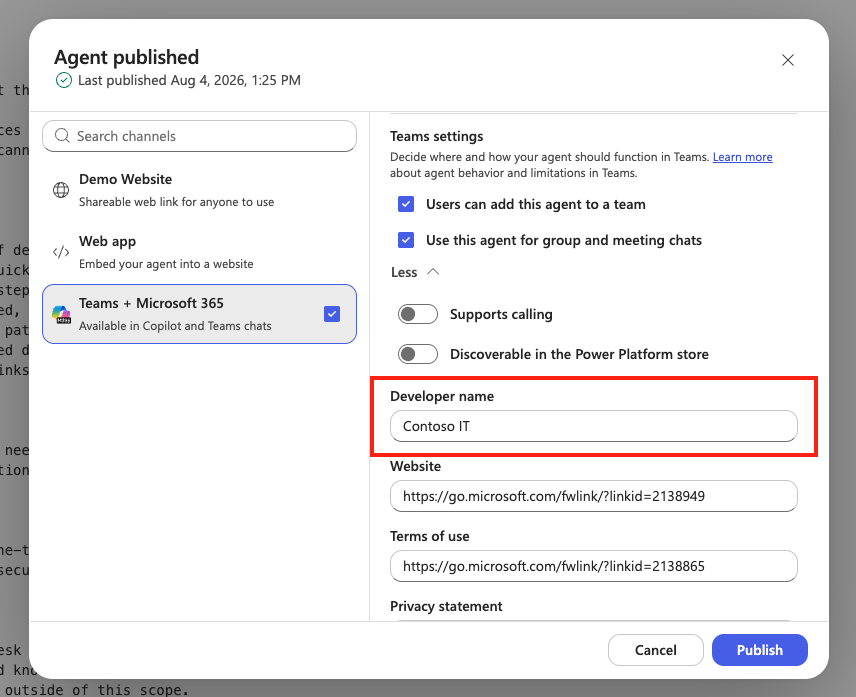Click the Website label
The height and width of the screenshot is (697, 856).
pyautogui.click(x=415, y=467)
